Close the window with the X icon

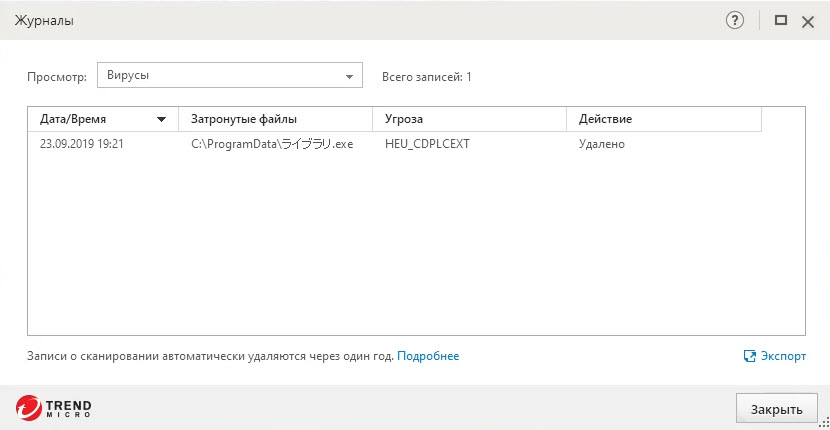(x=808, y=20)
